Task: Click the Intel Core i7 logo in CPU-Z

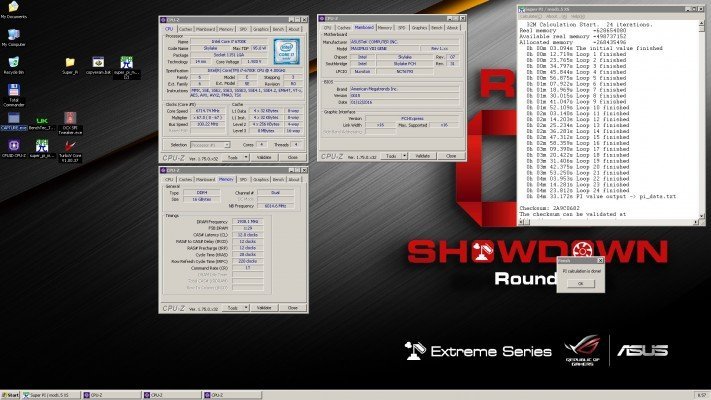Action: tap(287, 52)
